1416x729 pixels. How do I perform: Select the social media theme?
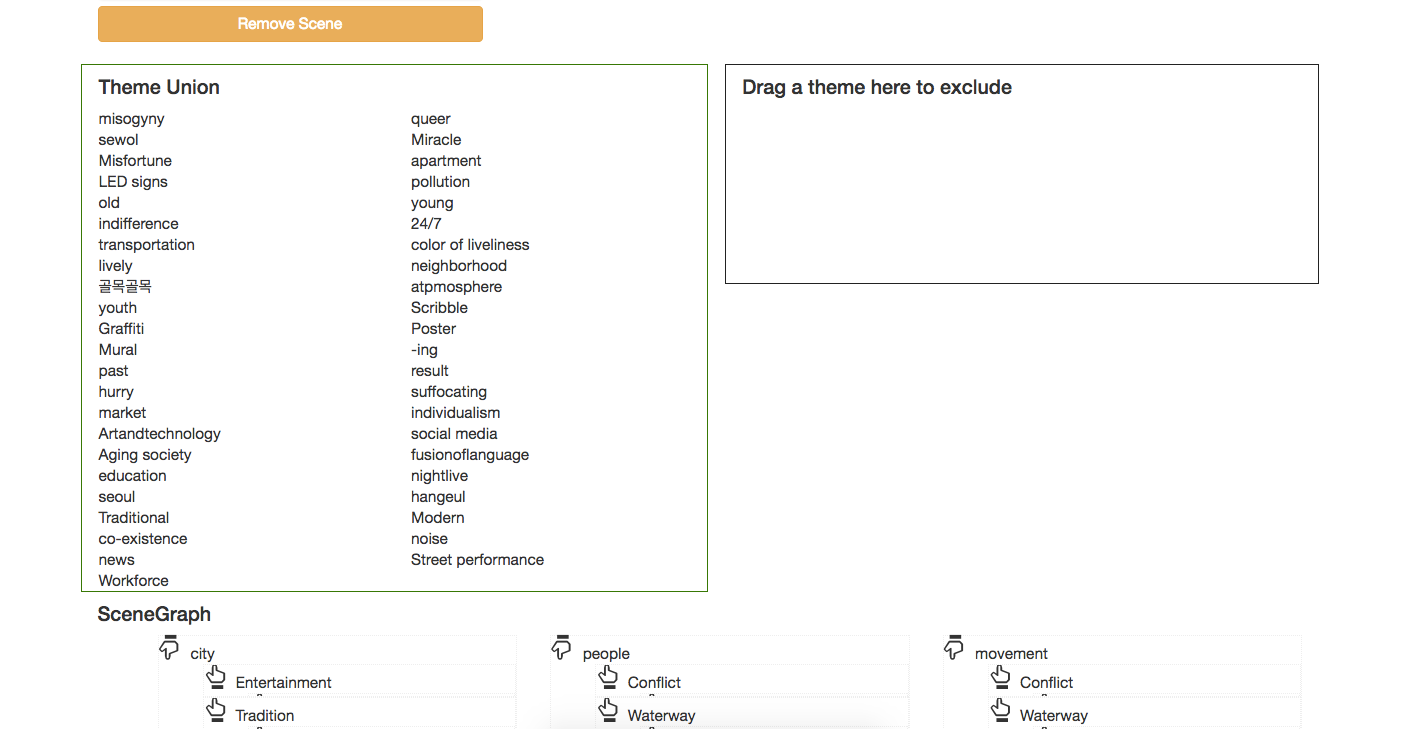coord(454,434)
